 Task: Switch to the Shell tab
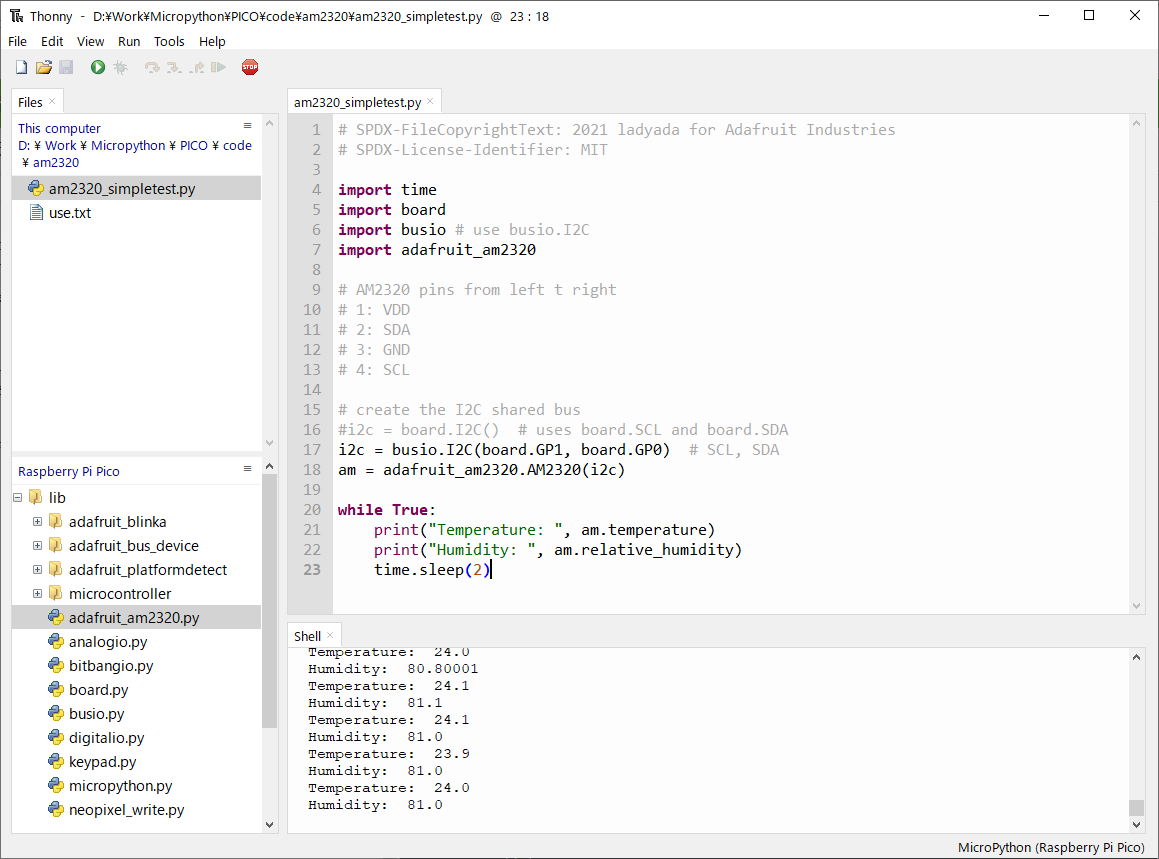coord(307,635)
